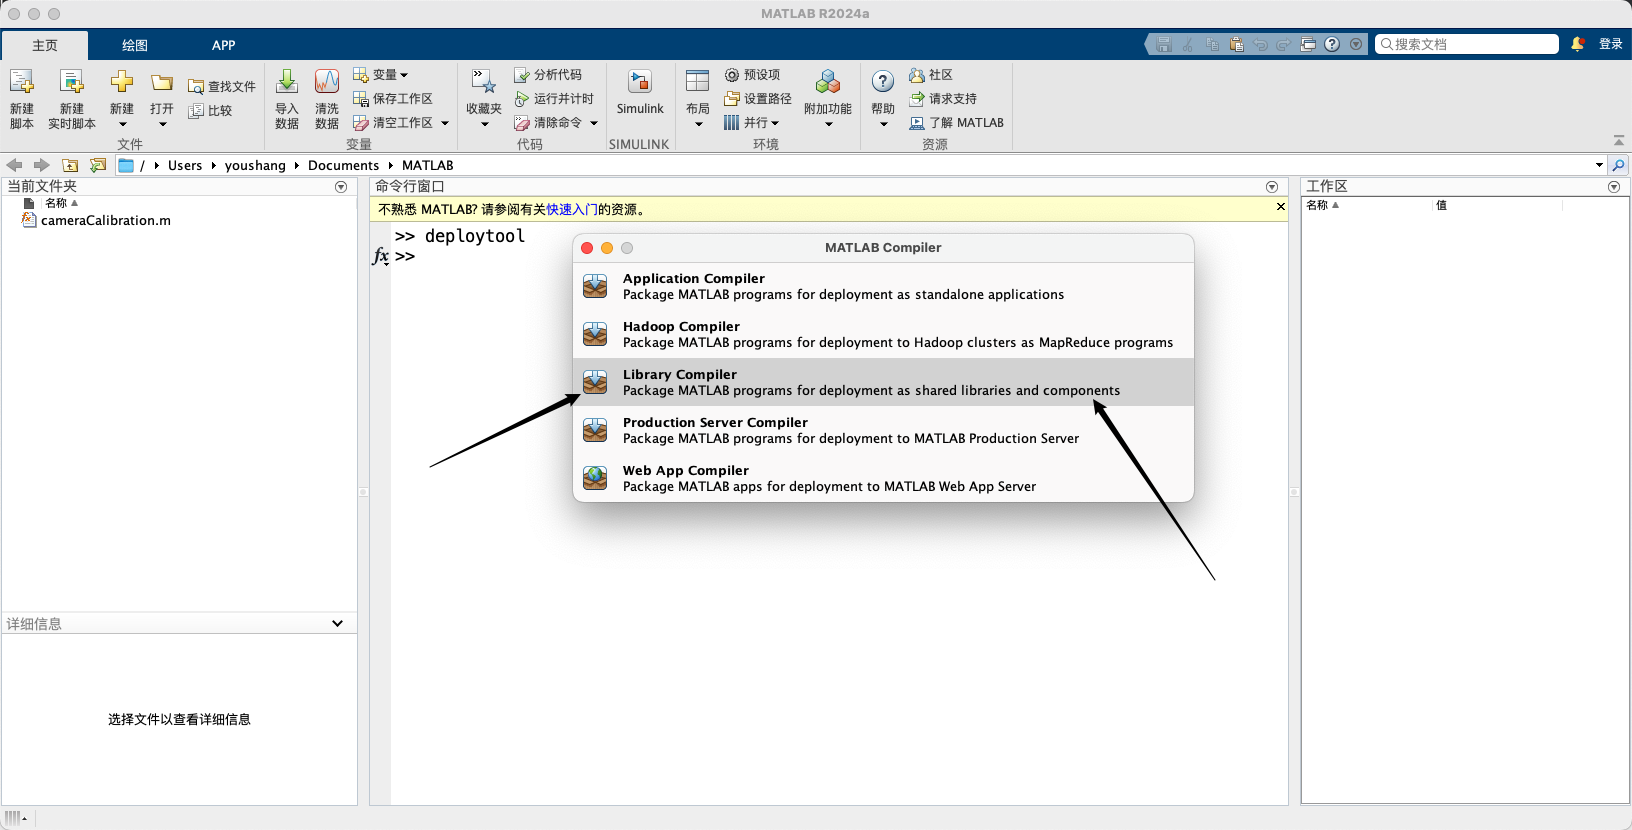Open 社区 (Community) link
Image resolution: width=1632 pixels, height=830 pixels.
(931, 75)
